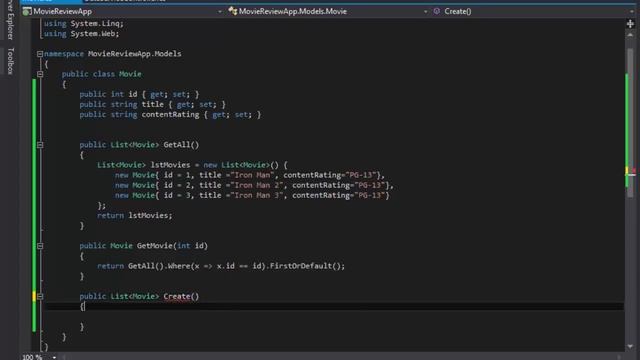Image resolution: width=640 pixels, height=360 pixels.
Task: Collapse the Create() method block
Action: [x=40, y=296]
